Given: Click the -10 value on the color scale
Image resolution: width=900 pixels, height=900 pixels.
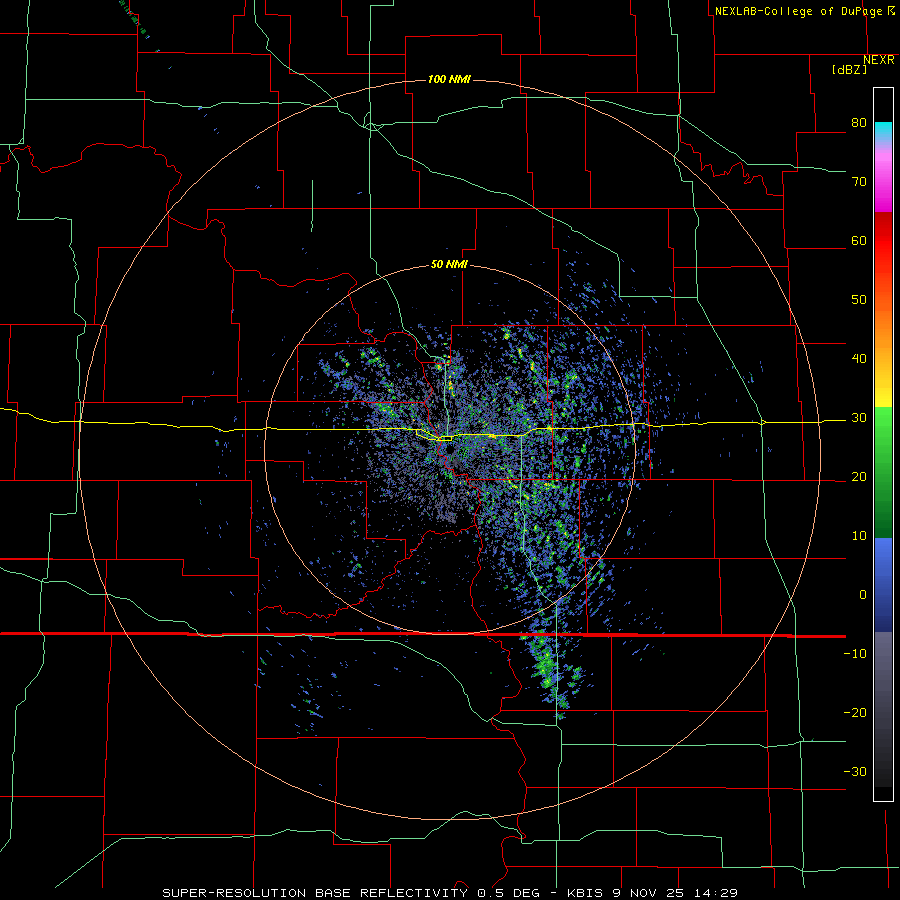Looking at the screenshot, I should [x=855, y=654].
